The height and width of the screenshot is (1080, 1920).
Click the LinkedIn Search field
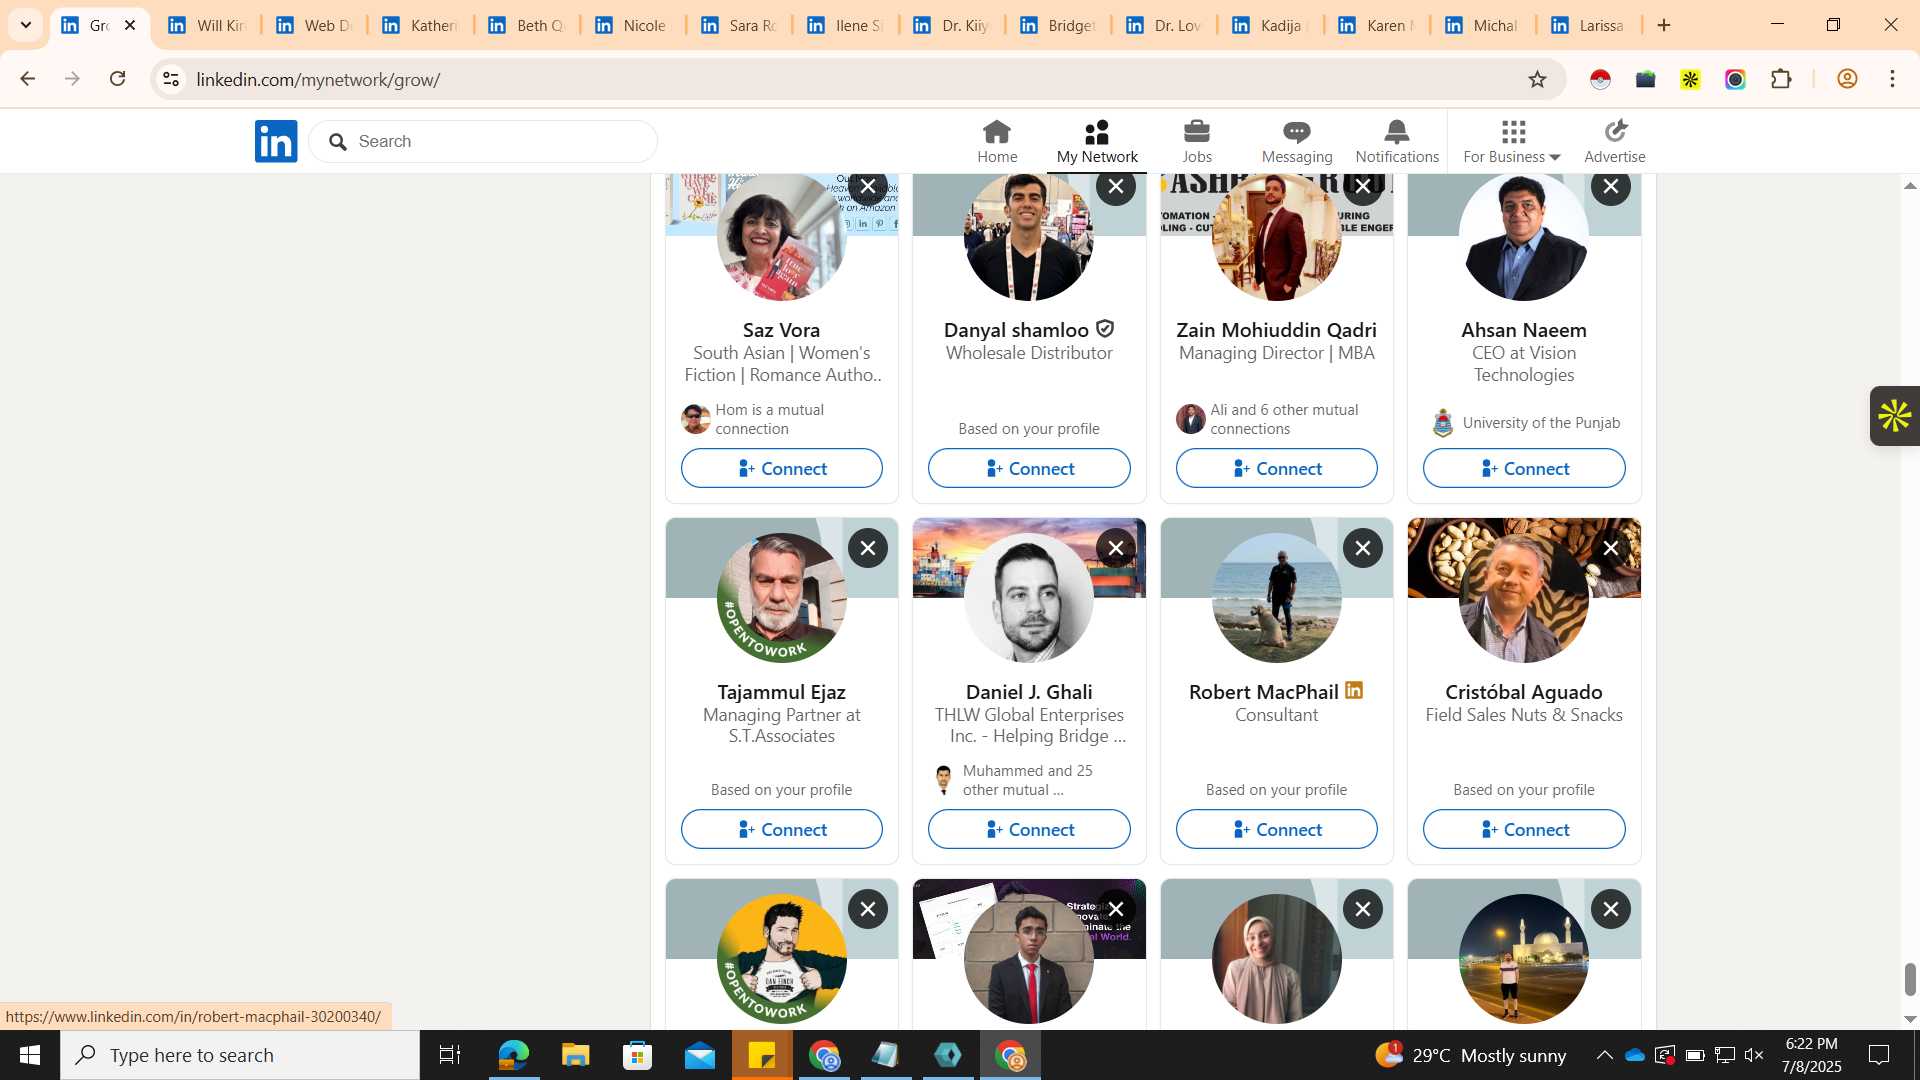[x=483, y=141]
